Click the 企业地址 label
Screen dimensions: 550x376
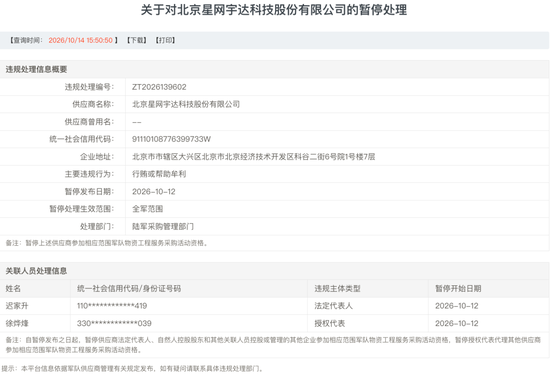click(97, 157)
